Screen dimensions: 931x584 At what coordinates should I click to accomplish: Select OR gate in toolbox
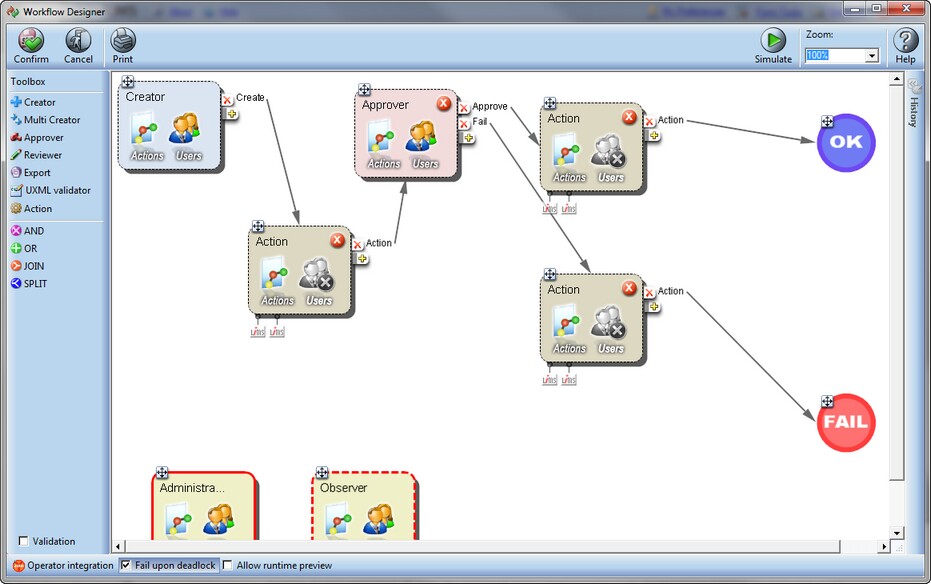tap(24, 249)
